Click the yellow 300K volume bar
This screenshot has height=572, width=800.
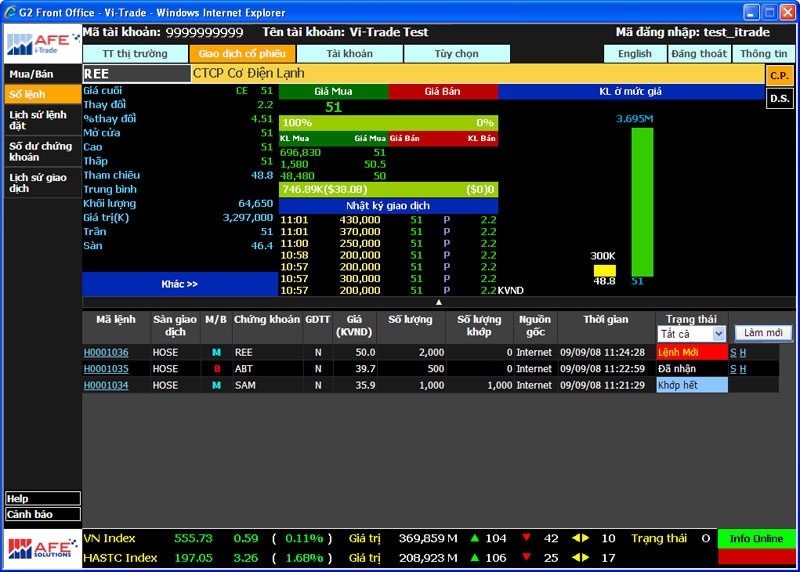(x=604, y=270)
